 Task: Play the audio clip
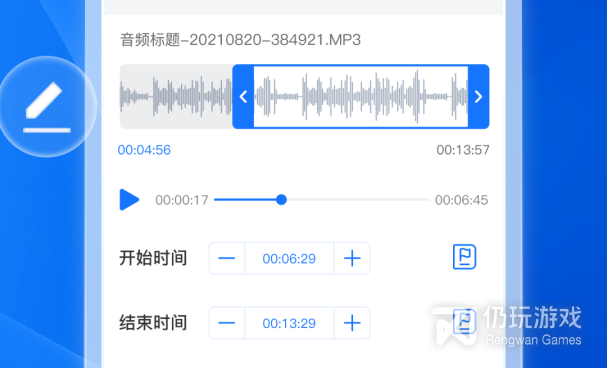(x=129, y=200)
